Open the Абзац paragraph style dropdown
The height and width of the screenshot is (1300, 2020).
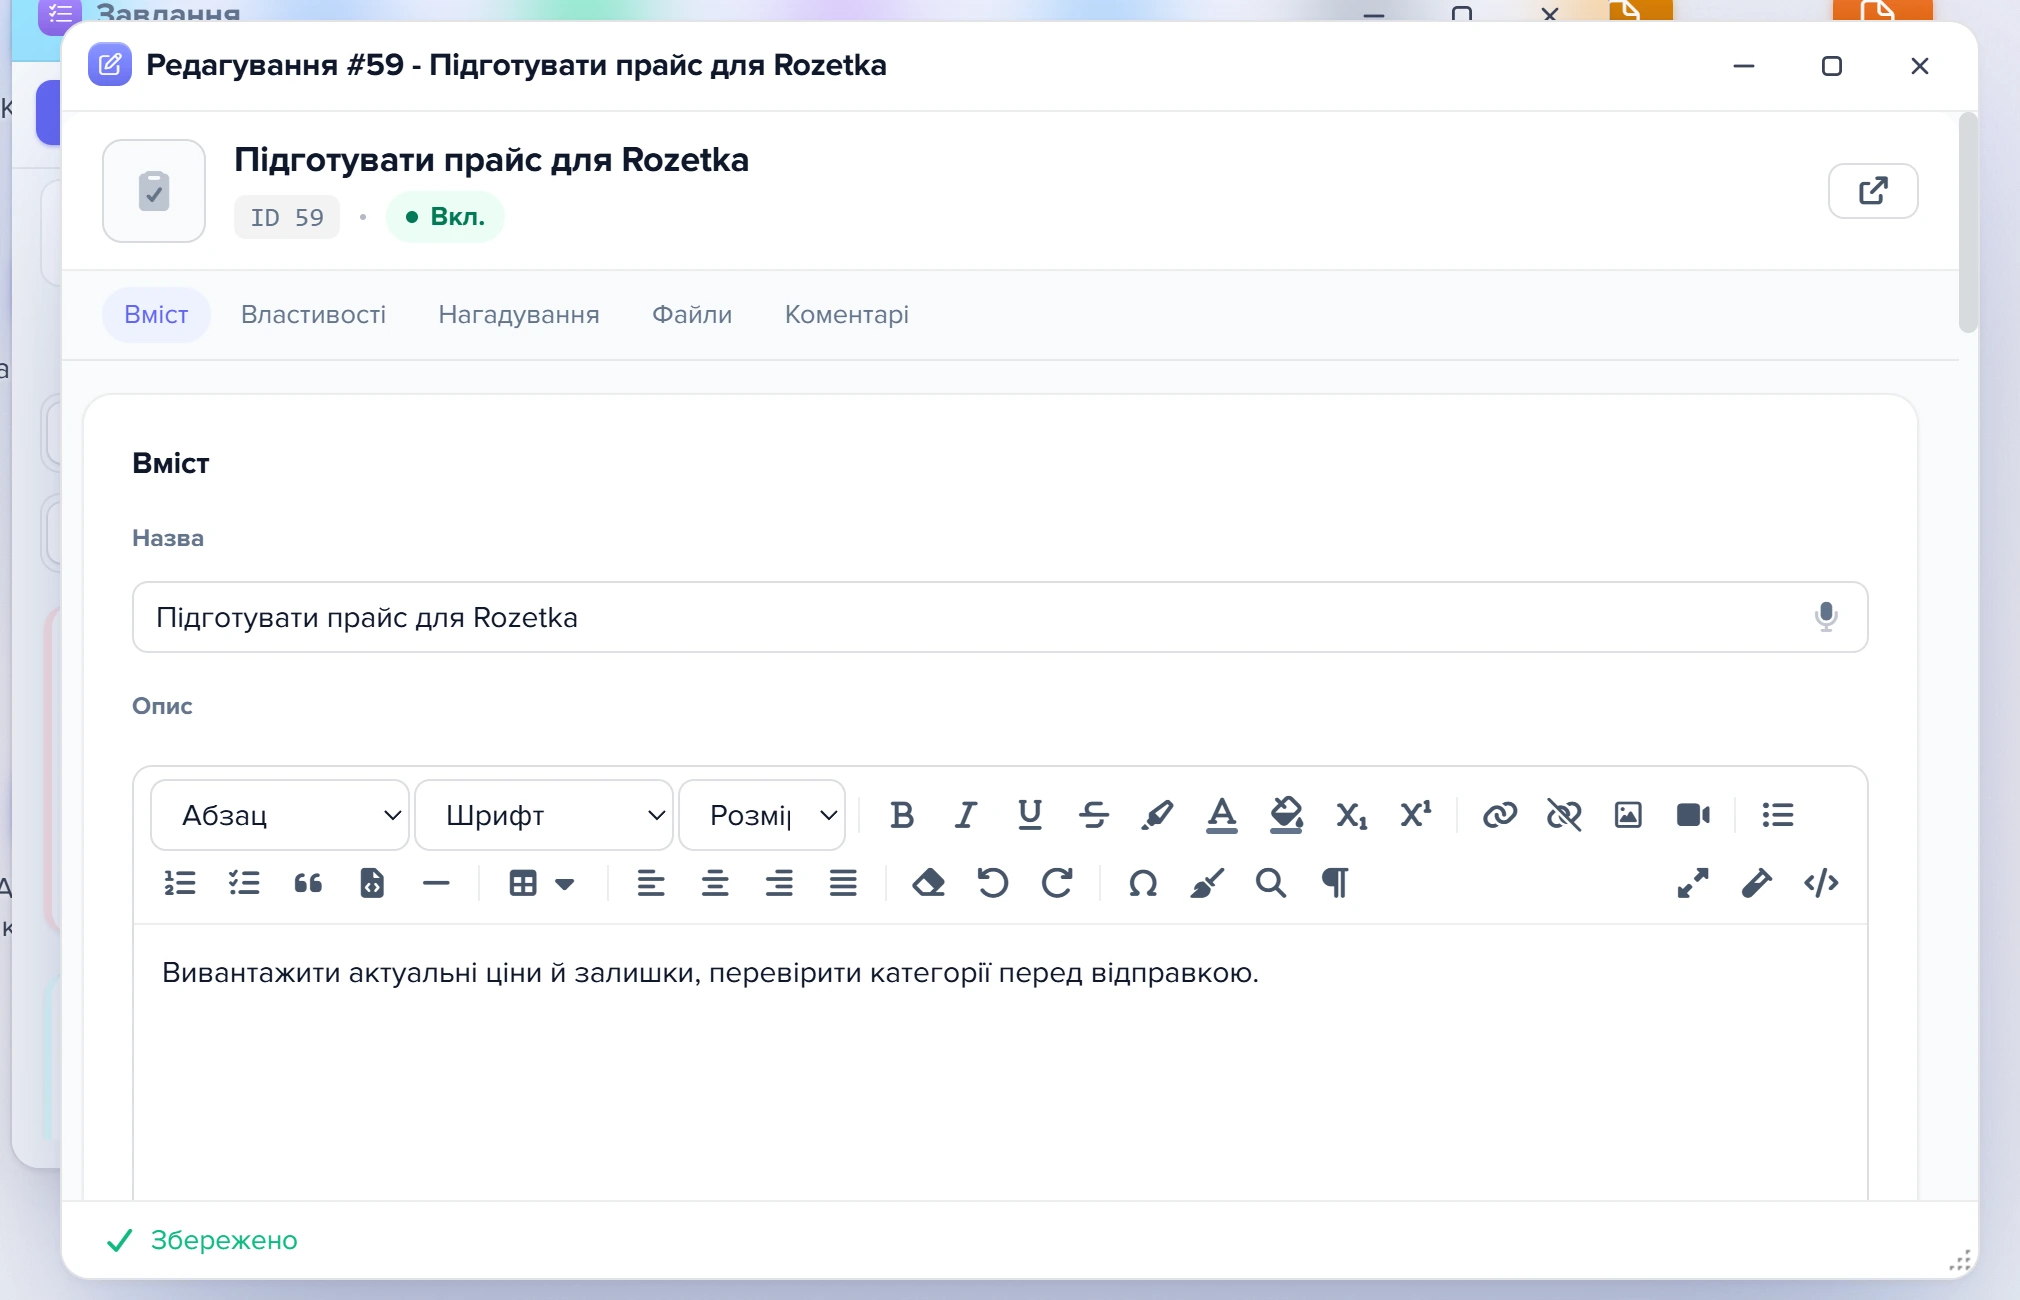click(280, 815)
